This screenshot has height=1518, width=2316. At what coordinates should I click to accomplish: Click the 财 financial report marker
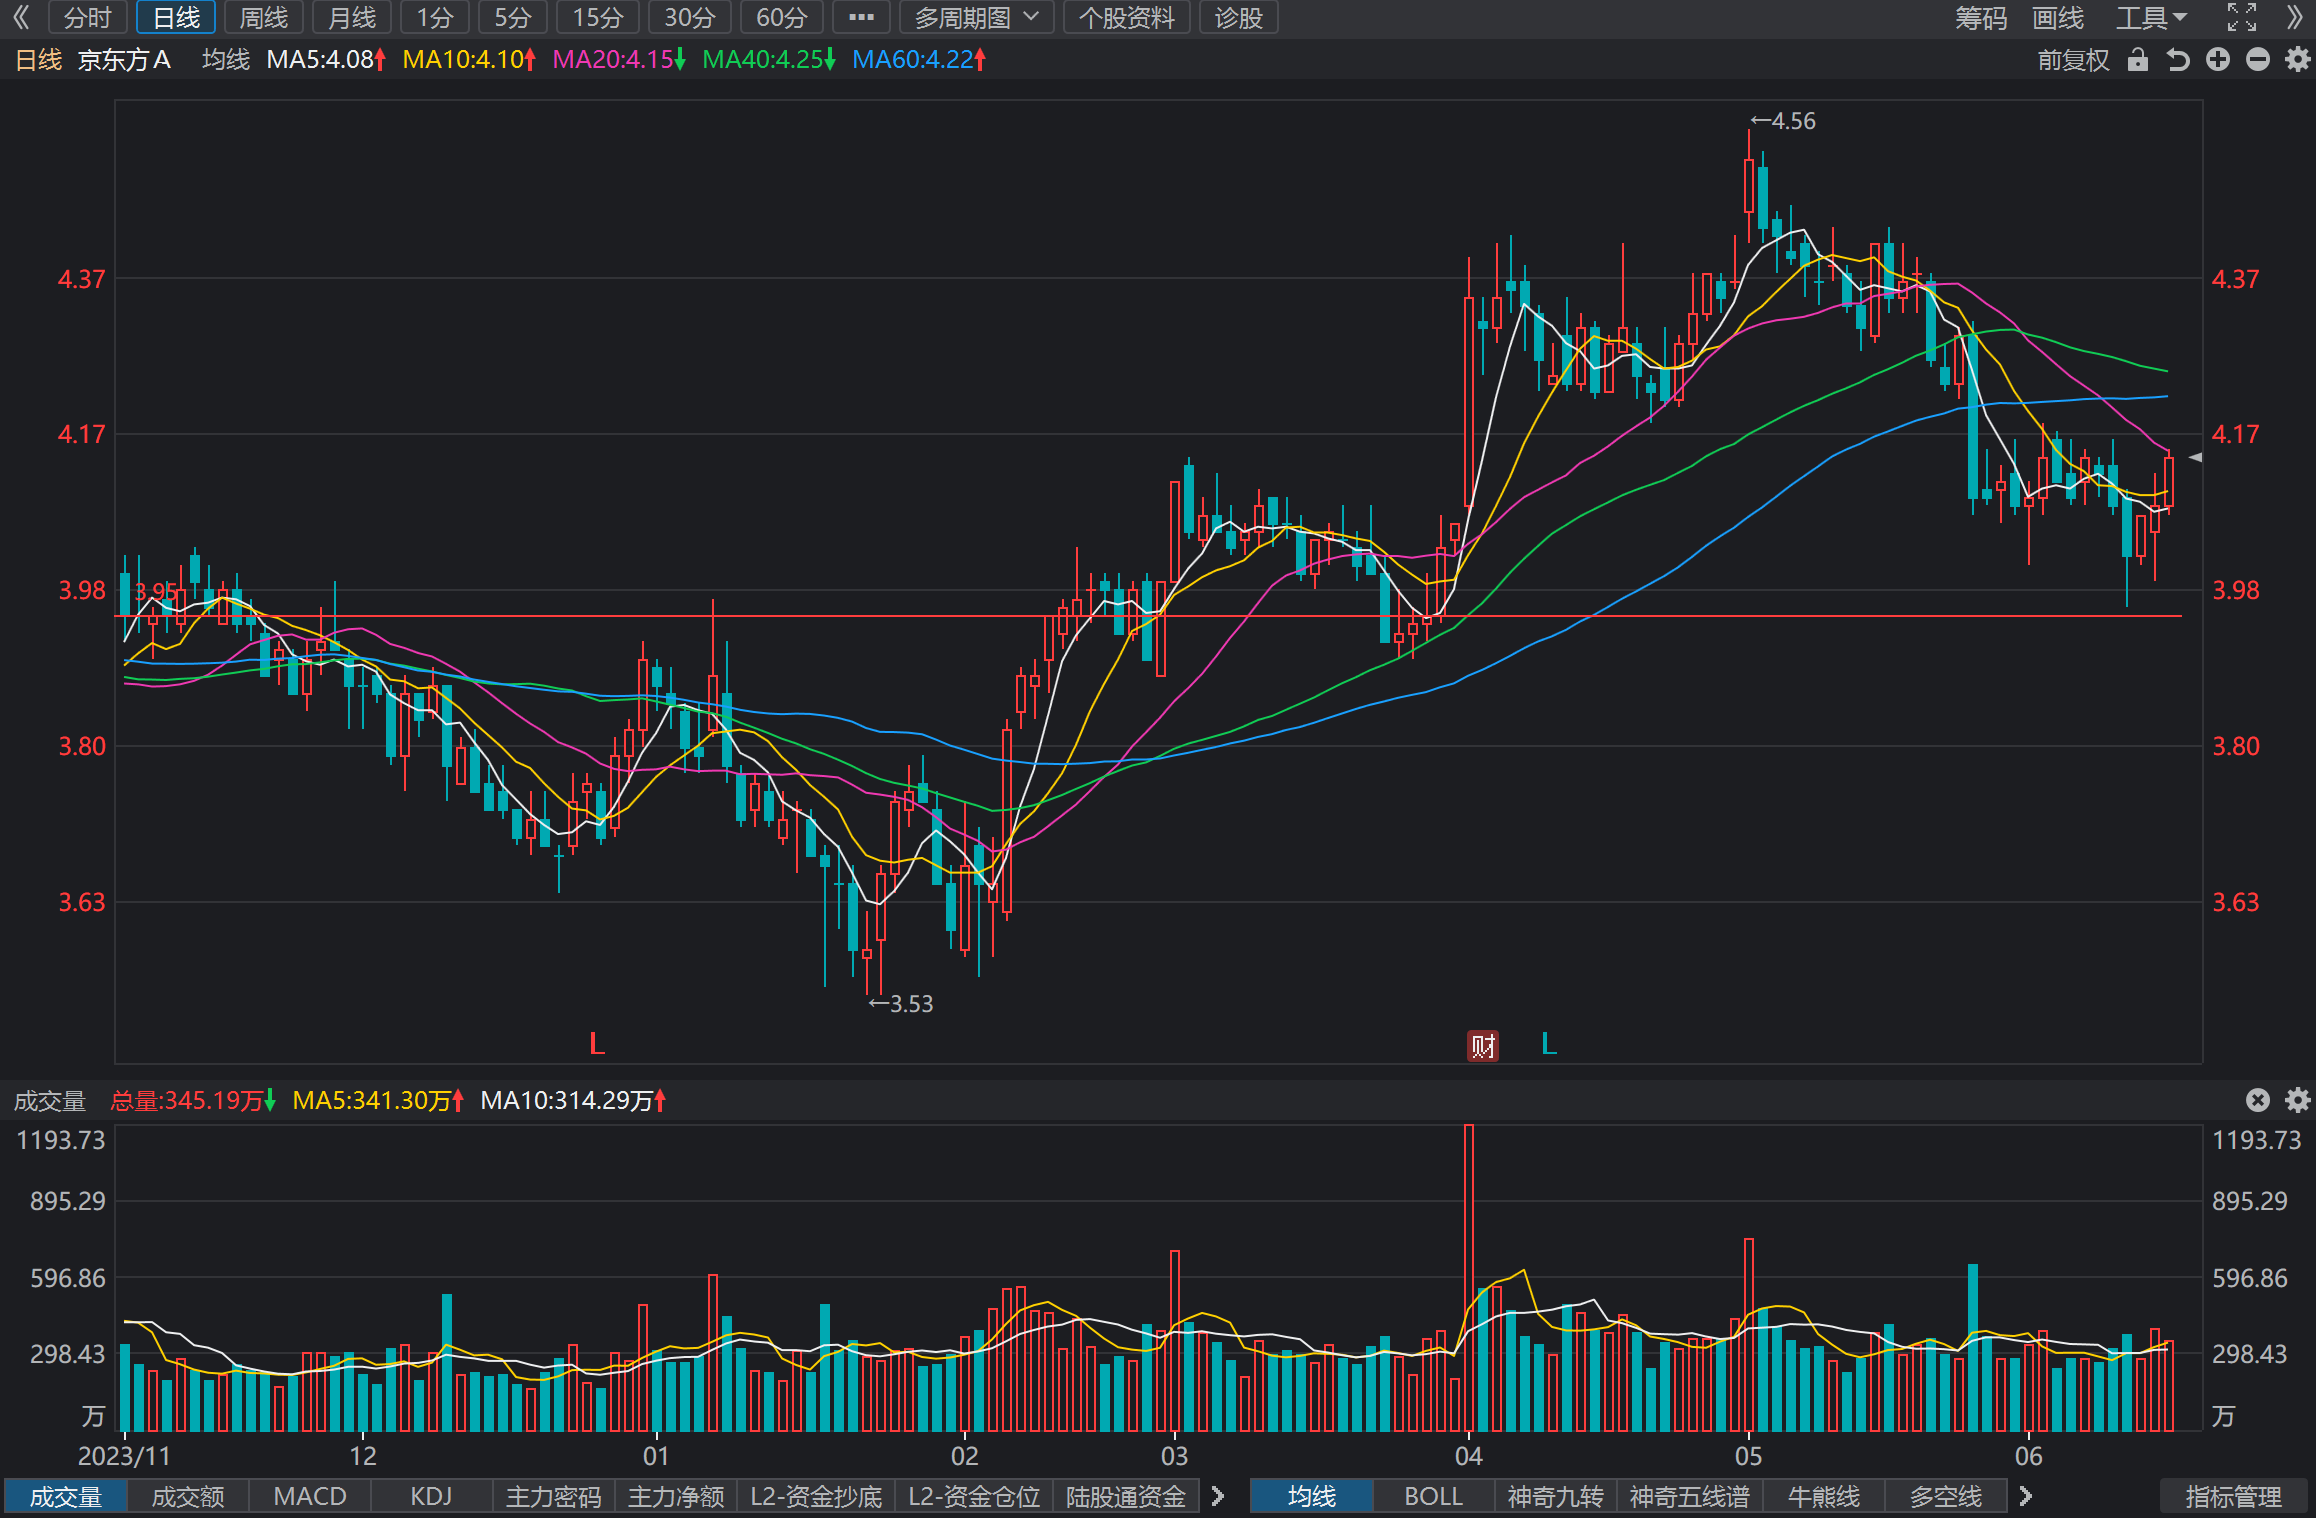tap(1483, 1046)
